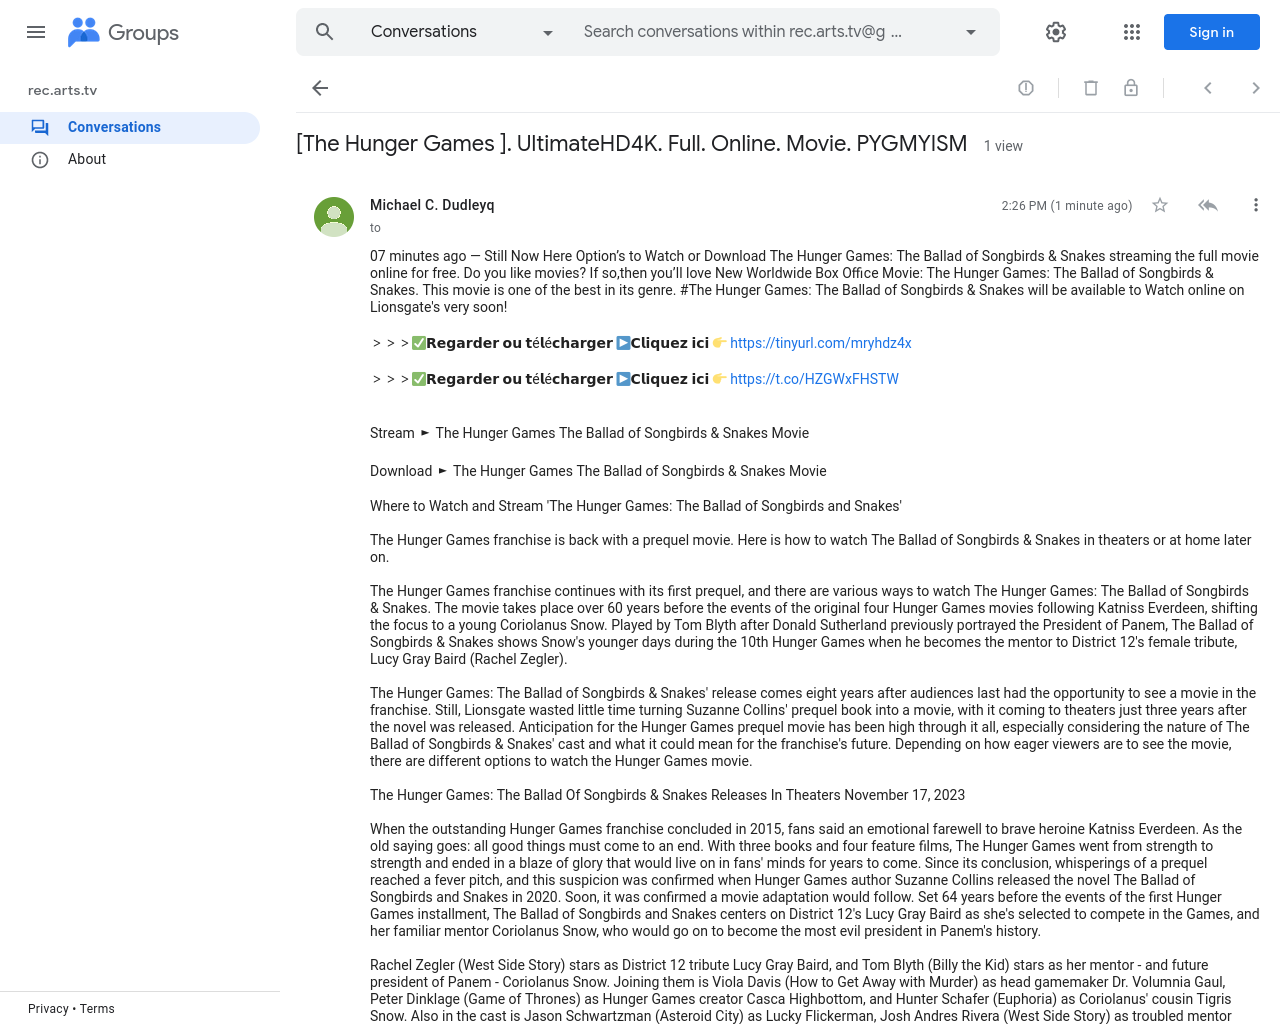Click the delete trash icon

[x=1091, y=88]
